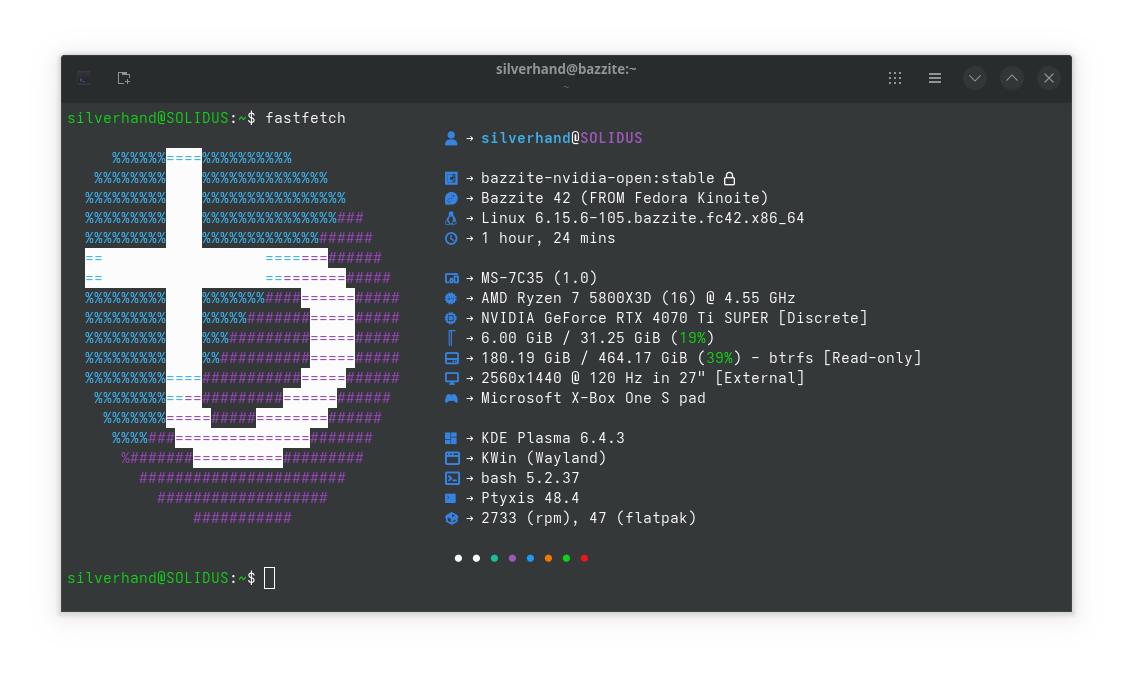Click the purple color dot in palette row
The width and height of the screenshot is (1133, 679).
pyautogui.click(x=512, y=558)
